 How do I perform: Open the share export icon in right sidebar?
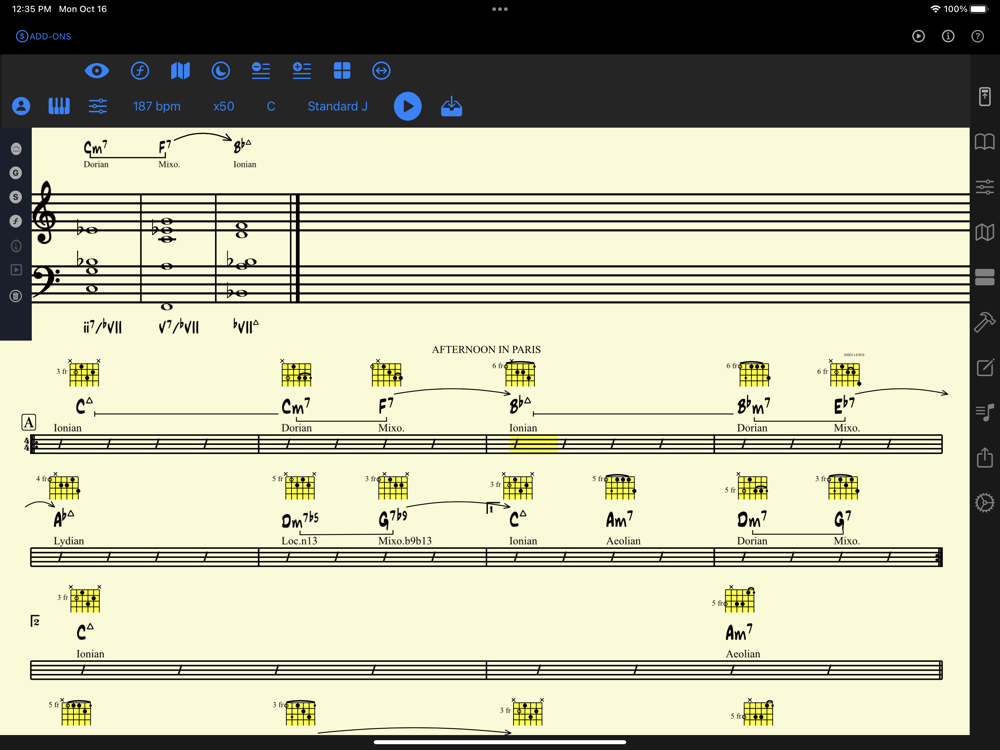pos(985,457)
